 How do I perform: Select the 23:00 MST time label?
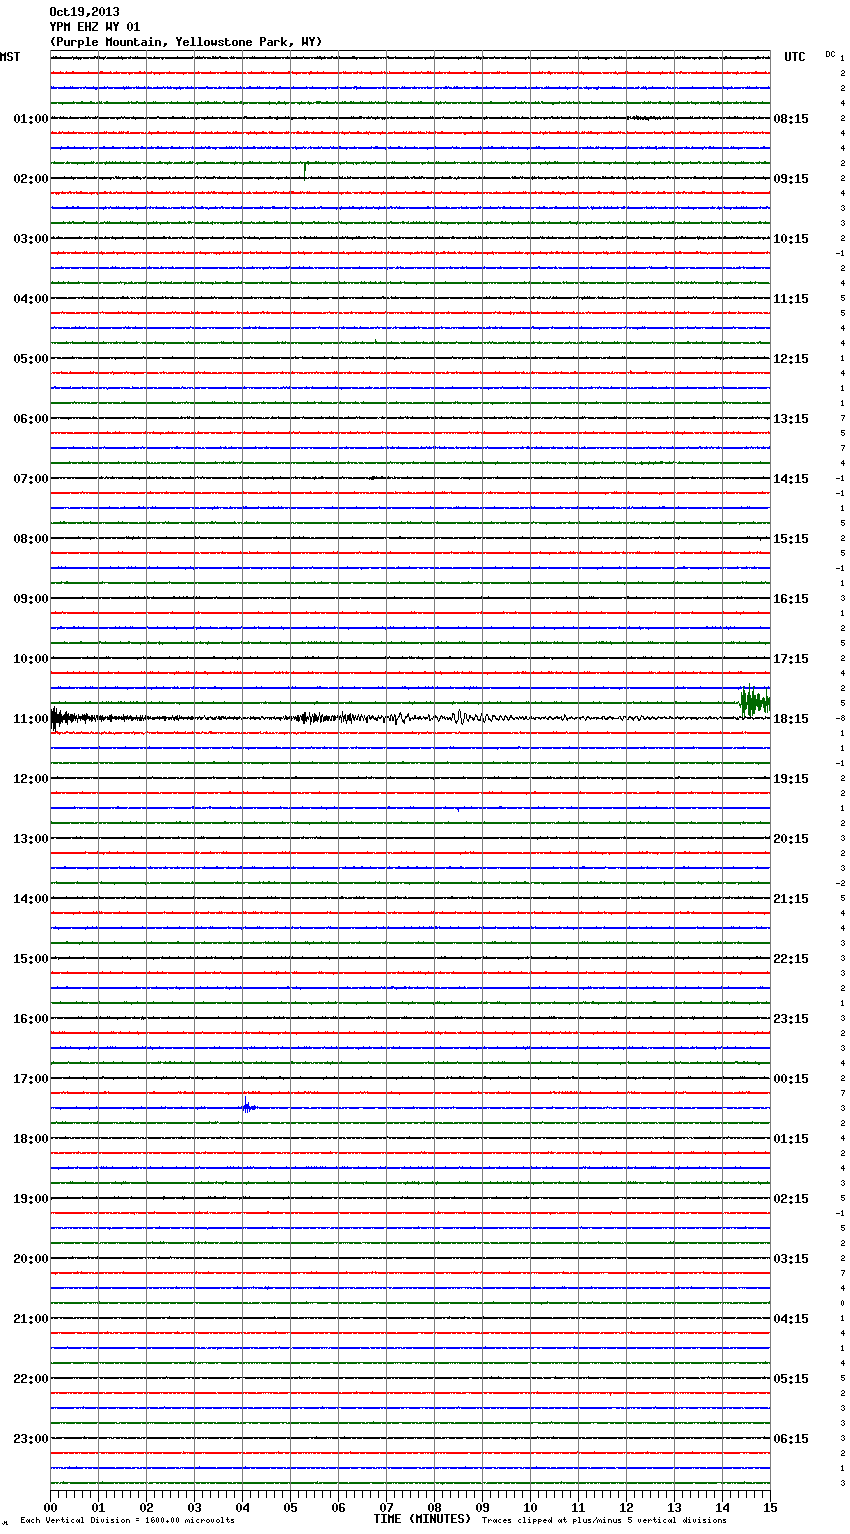[x=31, y=1439]
